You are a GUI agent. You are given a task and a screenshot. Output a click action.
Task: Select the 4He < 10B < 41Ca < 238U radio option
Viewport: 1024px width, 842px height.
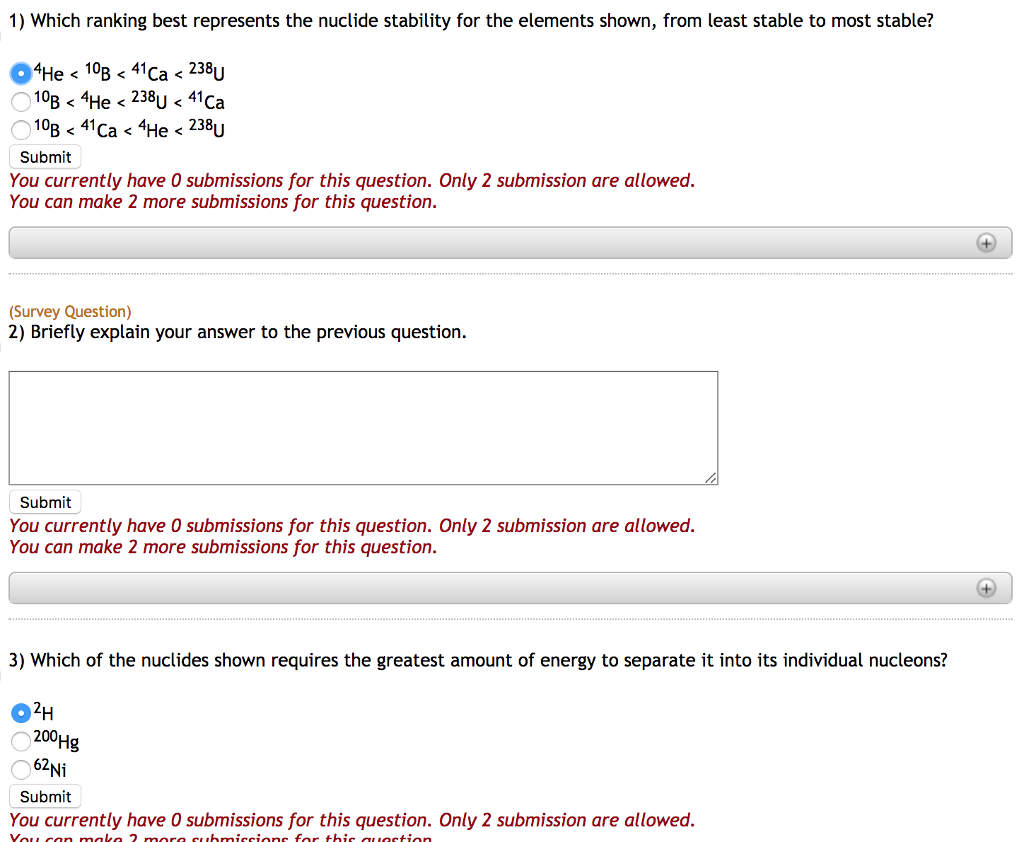[19, 73]
